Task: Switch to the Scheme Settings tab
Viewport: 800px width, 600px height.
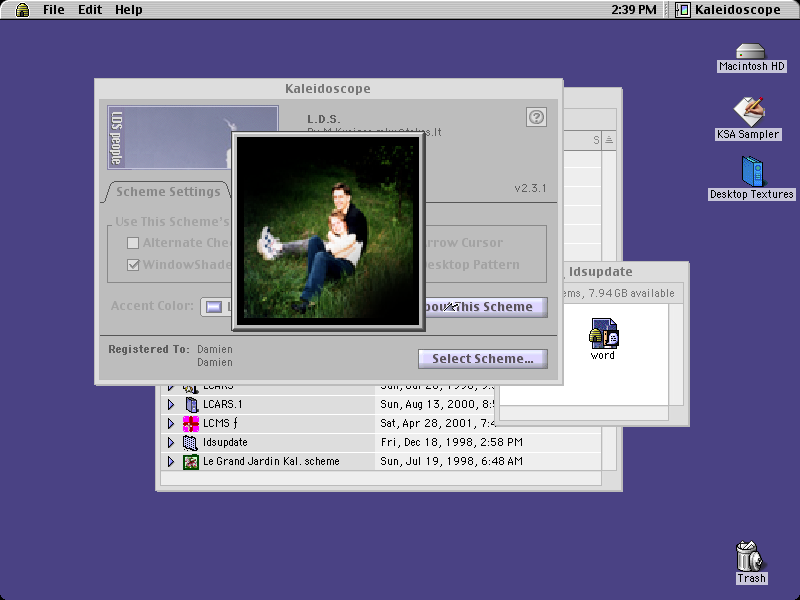Action: point(168,192)
